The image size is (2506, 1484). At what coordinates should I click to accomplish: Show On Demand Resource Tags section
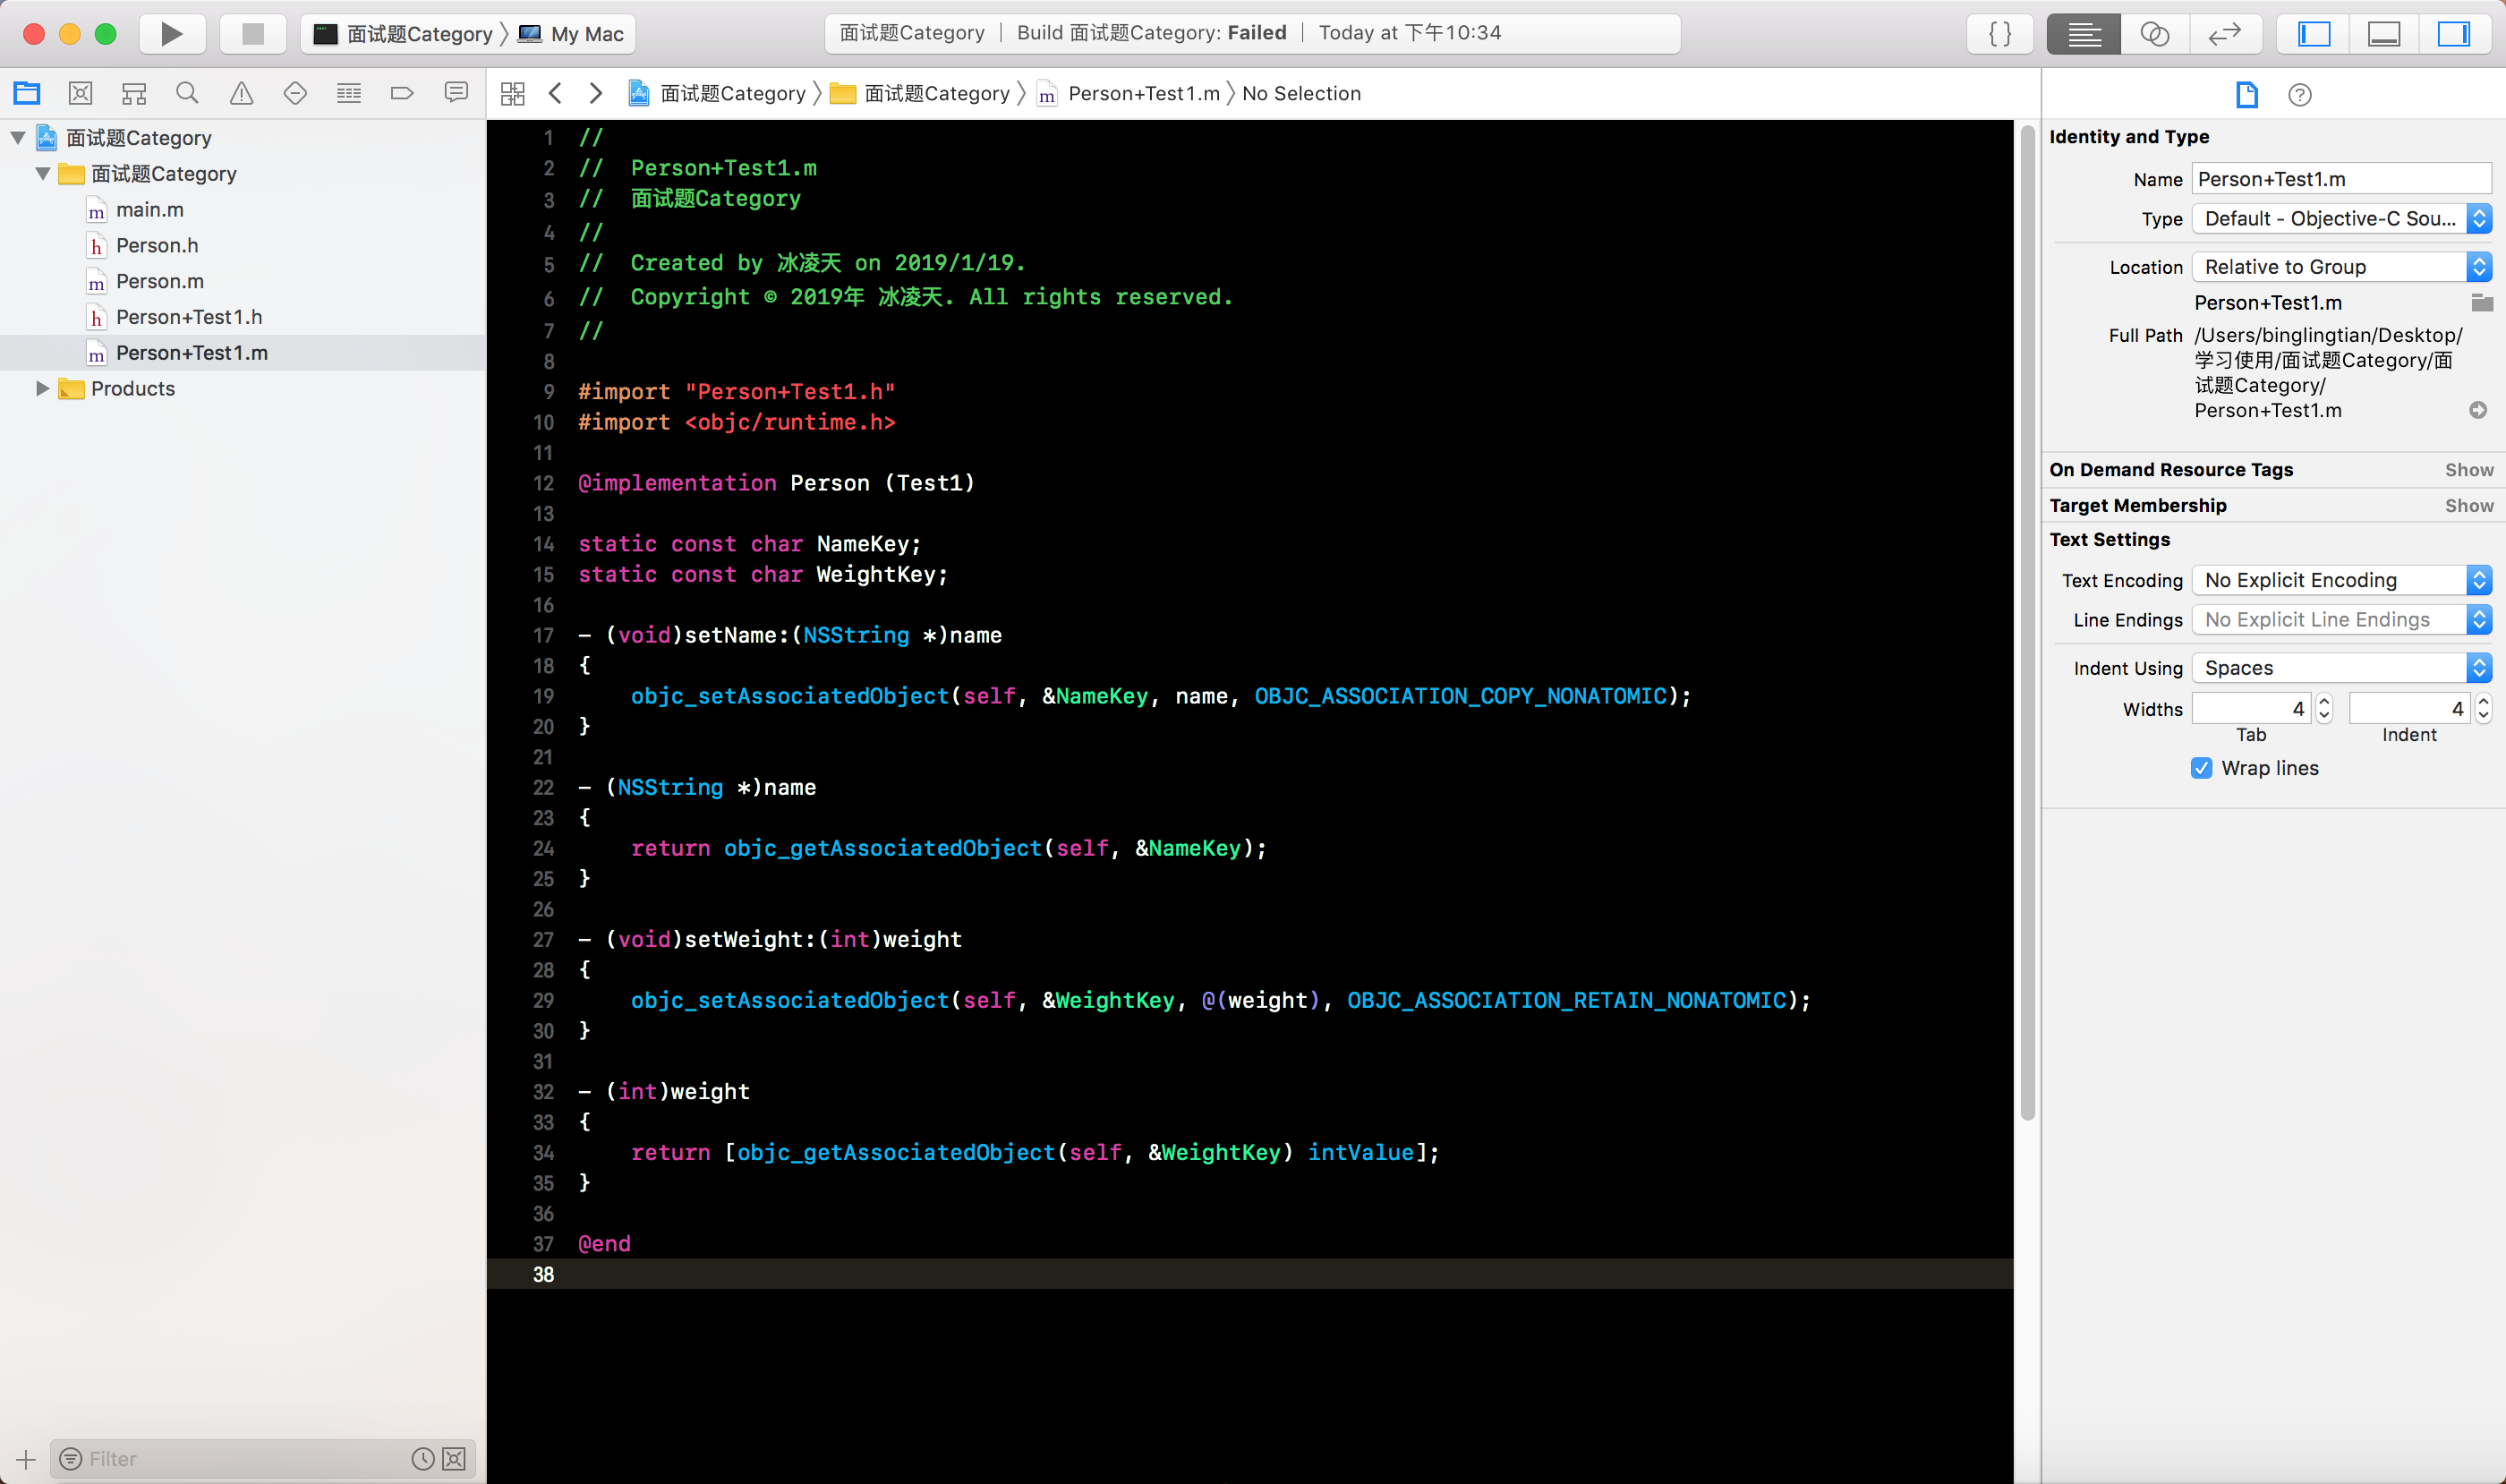pyautogui.click(x=2468, y=470)
